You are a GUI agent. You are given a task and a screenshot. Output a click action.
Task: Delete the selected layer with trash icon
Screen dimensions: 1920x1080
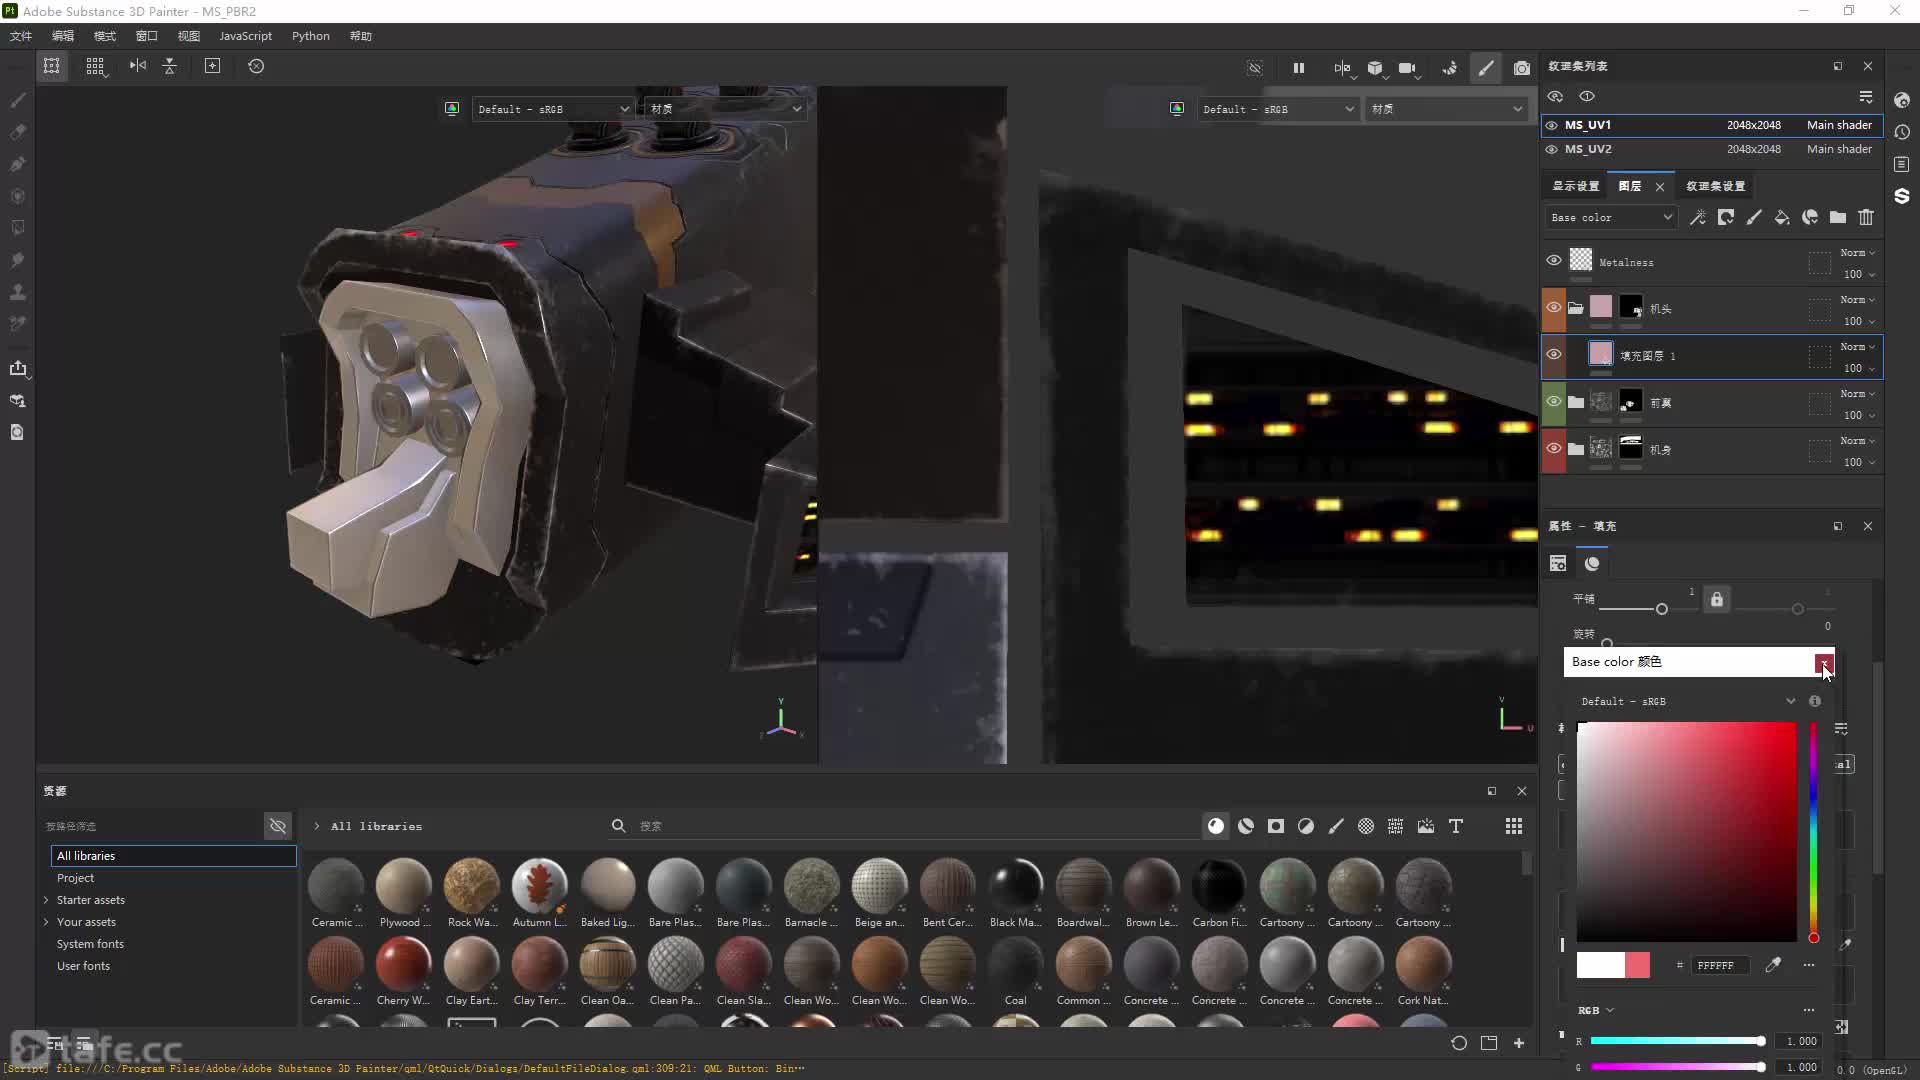point(1866,217)
